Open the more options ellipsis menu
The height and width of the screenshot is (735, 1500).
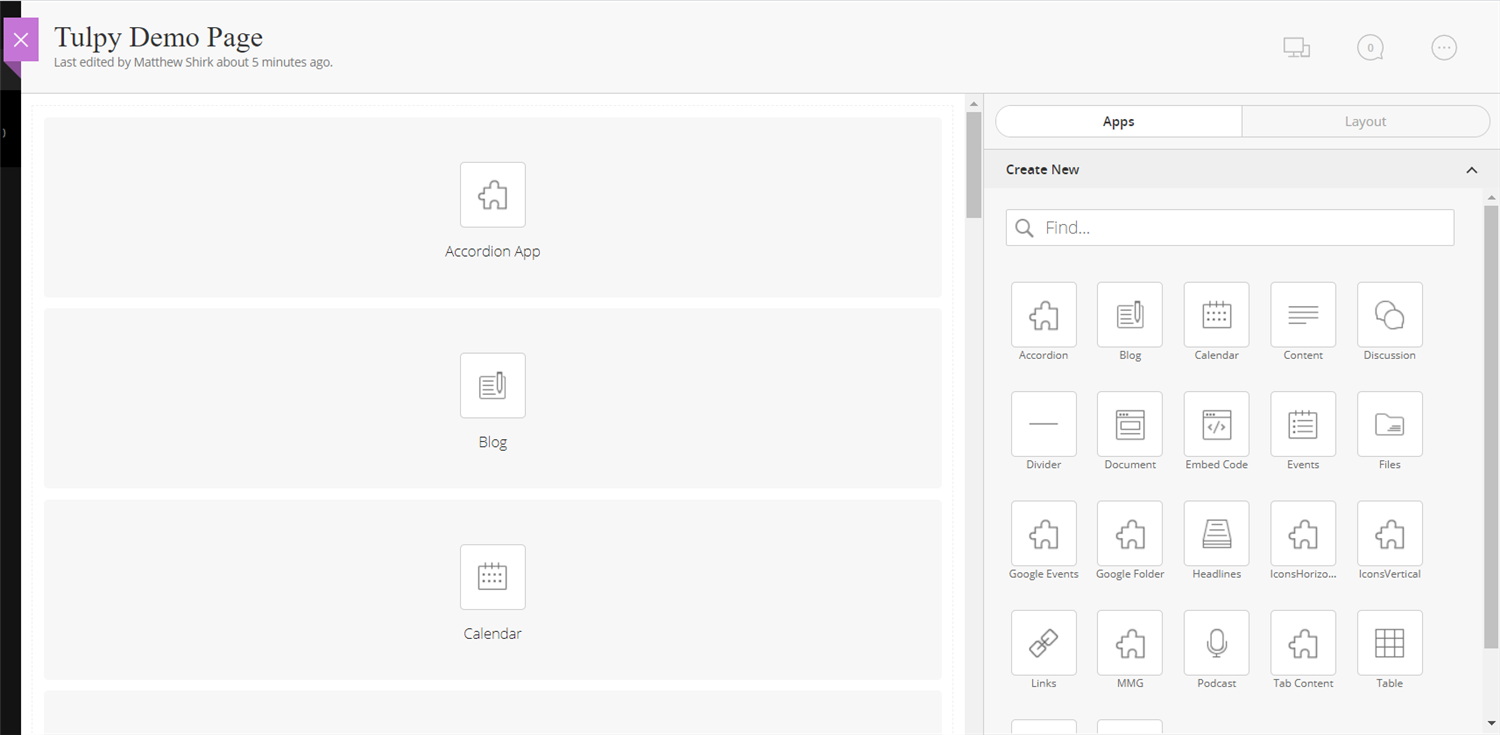pyautogui.click(x=1444, y=47)
